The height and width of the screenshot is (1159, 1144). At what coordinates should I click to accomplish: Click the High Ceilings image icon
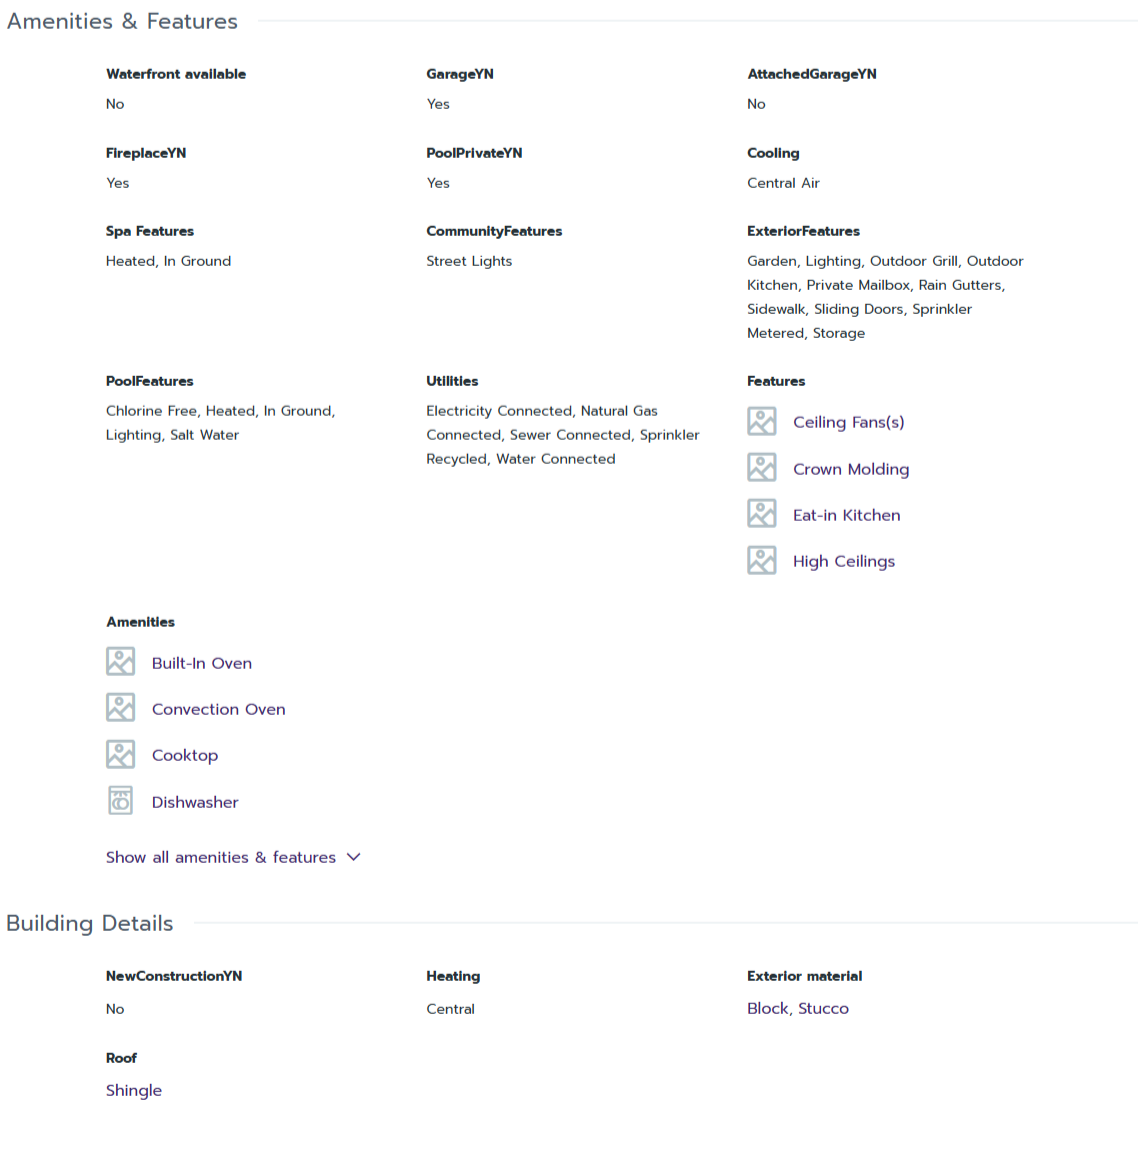coord(761,560)
